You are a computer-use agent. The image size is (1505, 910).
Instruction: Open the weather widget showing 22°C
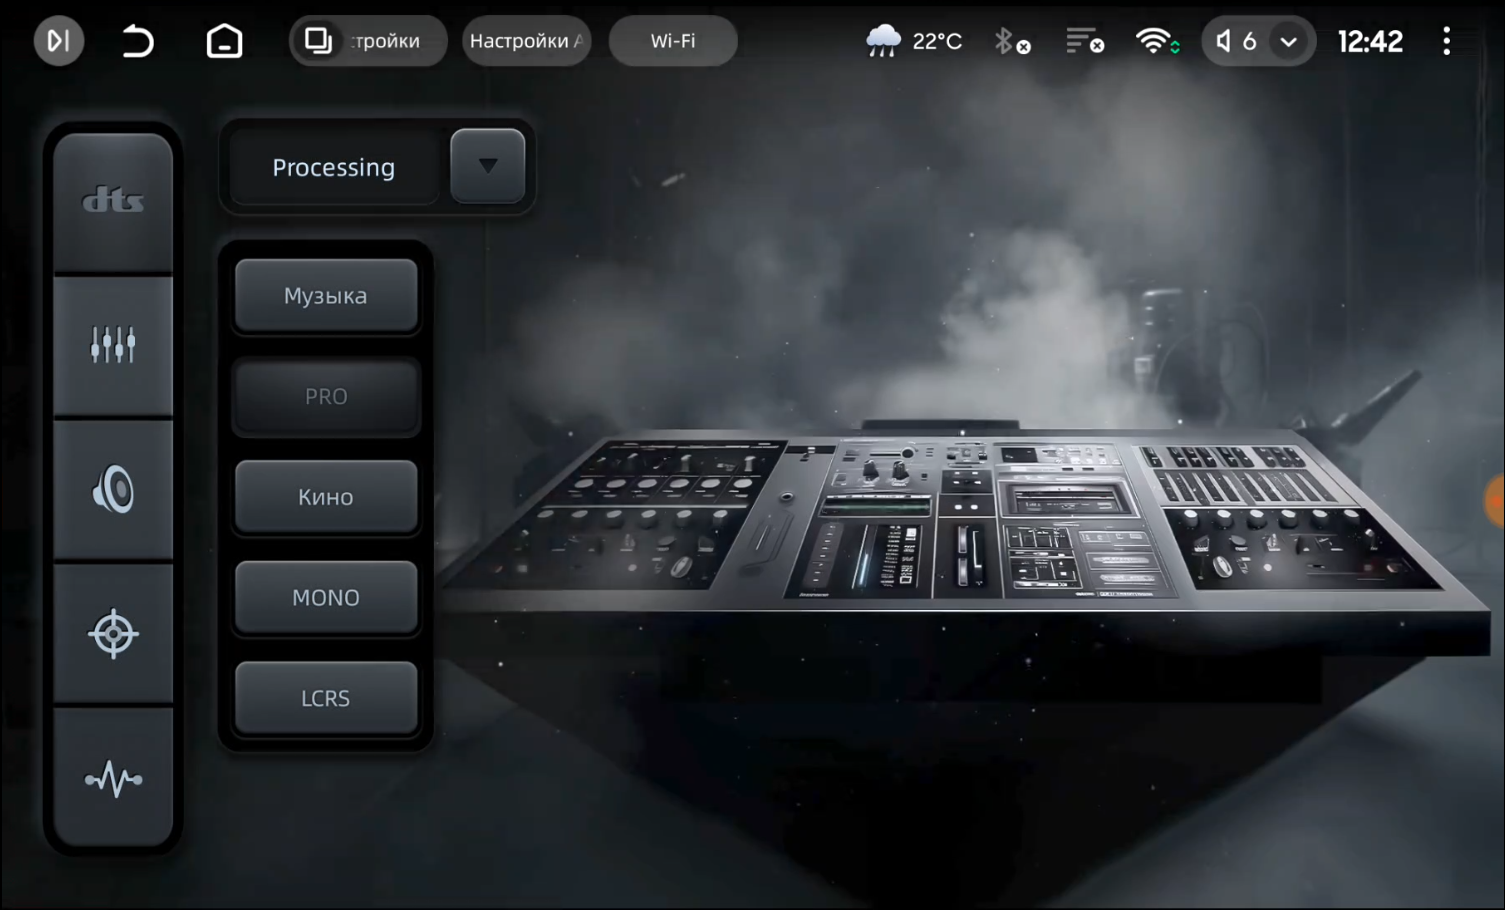click(x=914, y=41)
